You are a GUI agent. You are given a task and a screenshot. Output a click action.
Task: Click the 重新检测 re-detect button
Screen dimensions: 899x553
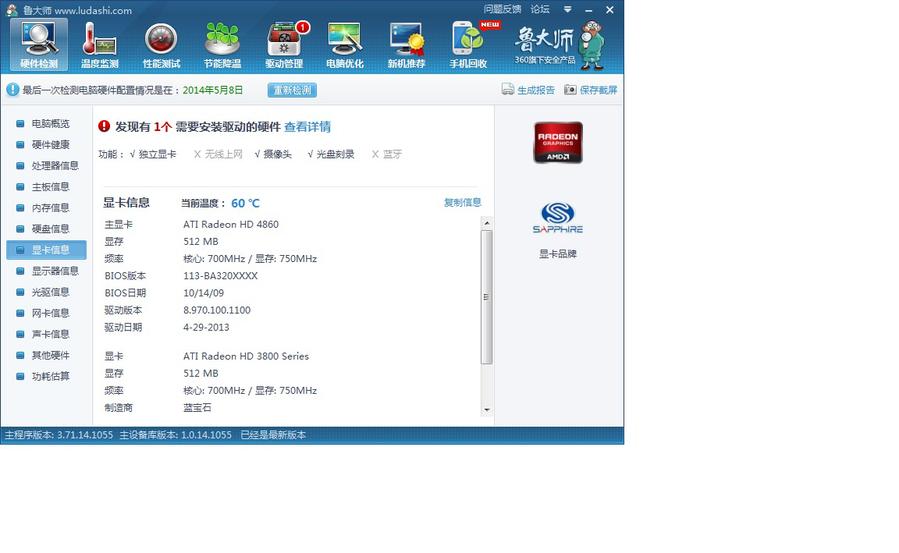[292, 90]
